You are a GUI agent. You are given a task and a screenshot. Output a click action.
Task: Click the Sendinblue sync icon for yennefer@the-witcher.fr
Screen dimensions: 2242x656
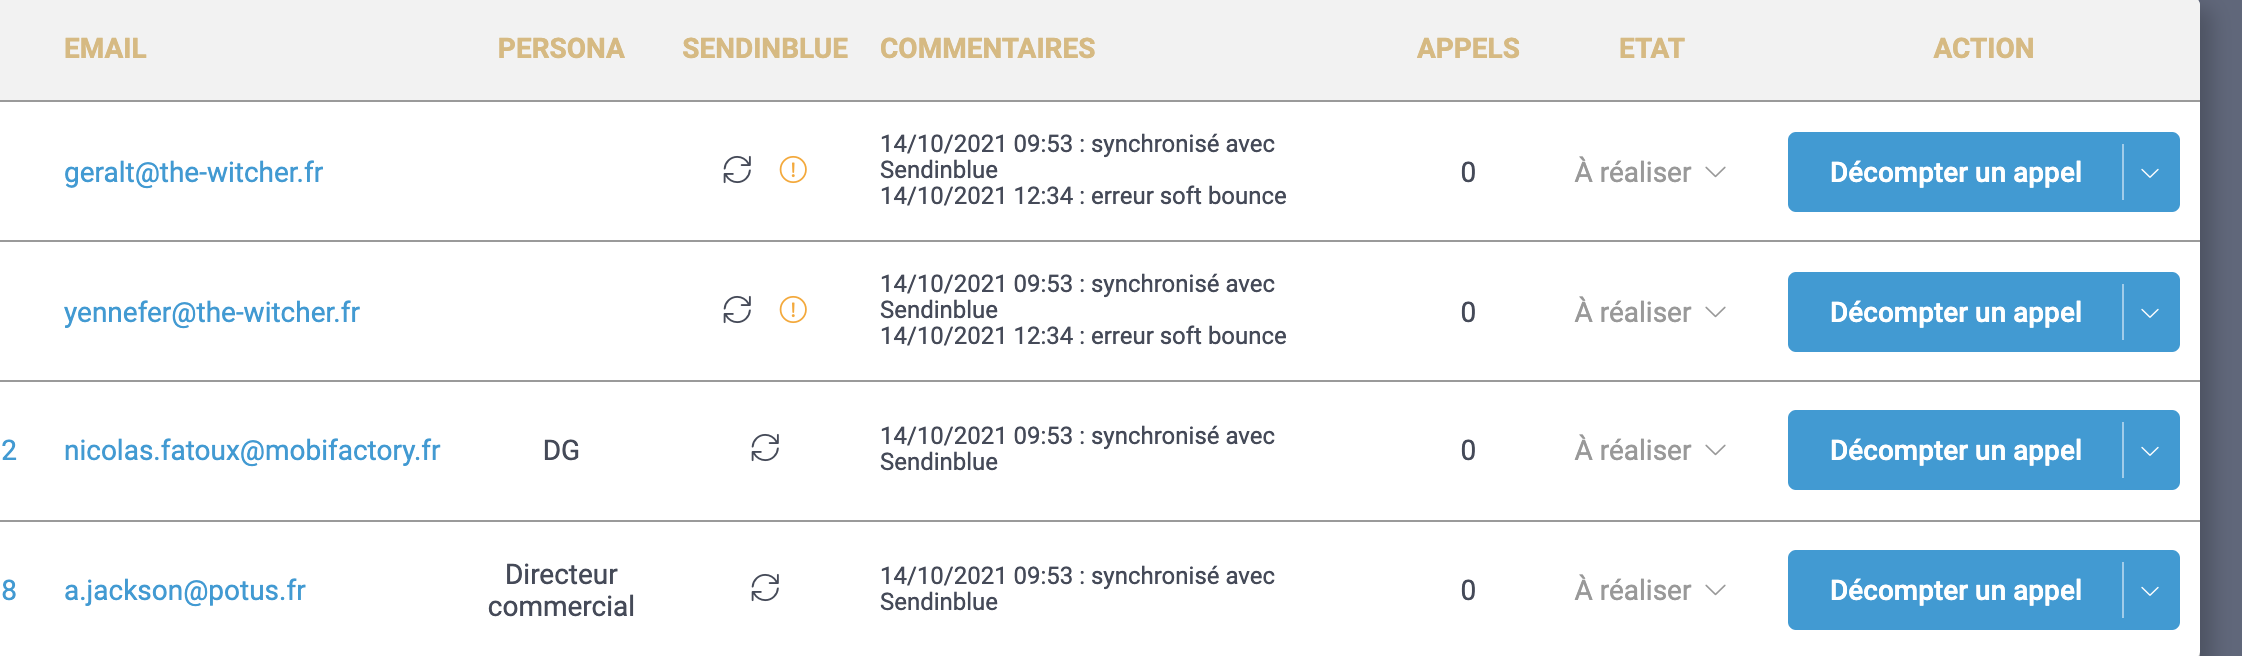737,310
